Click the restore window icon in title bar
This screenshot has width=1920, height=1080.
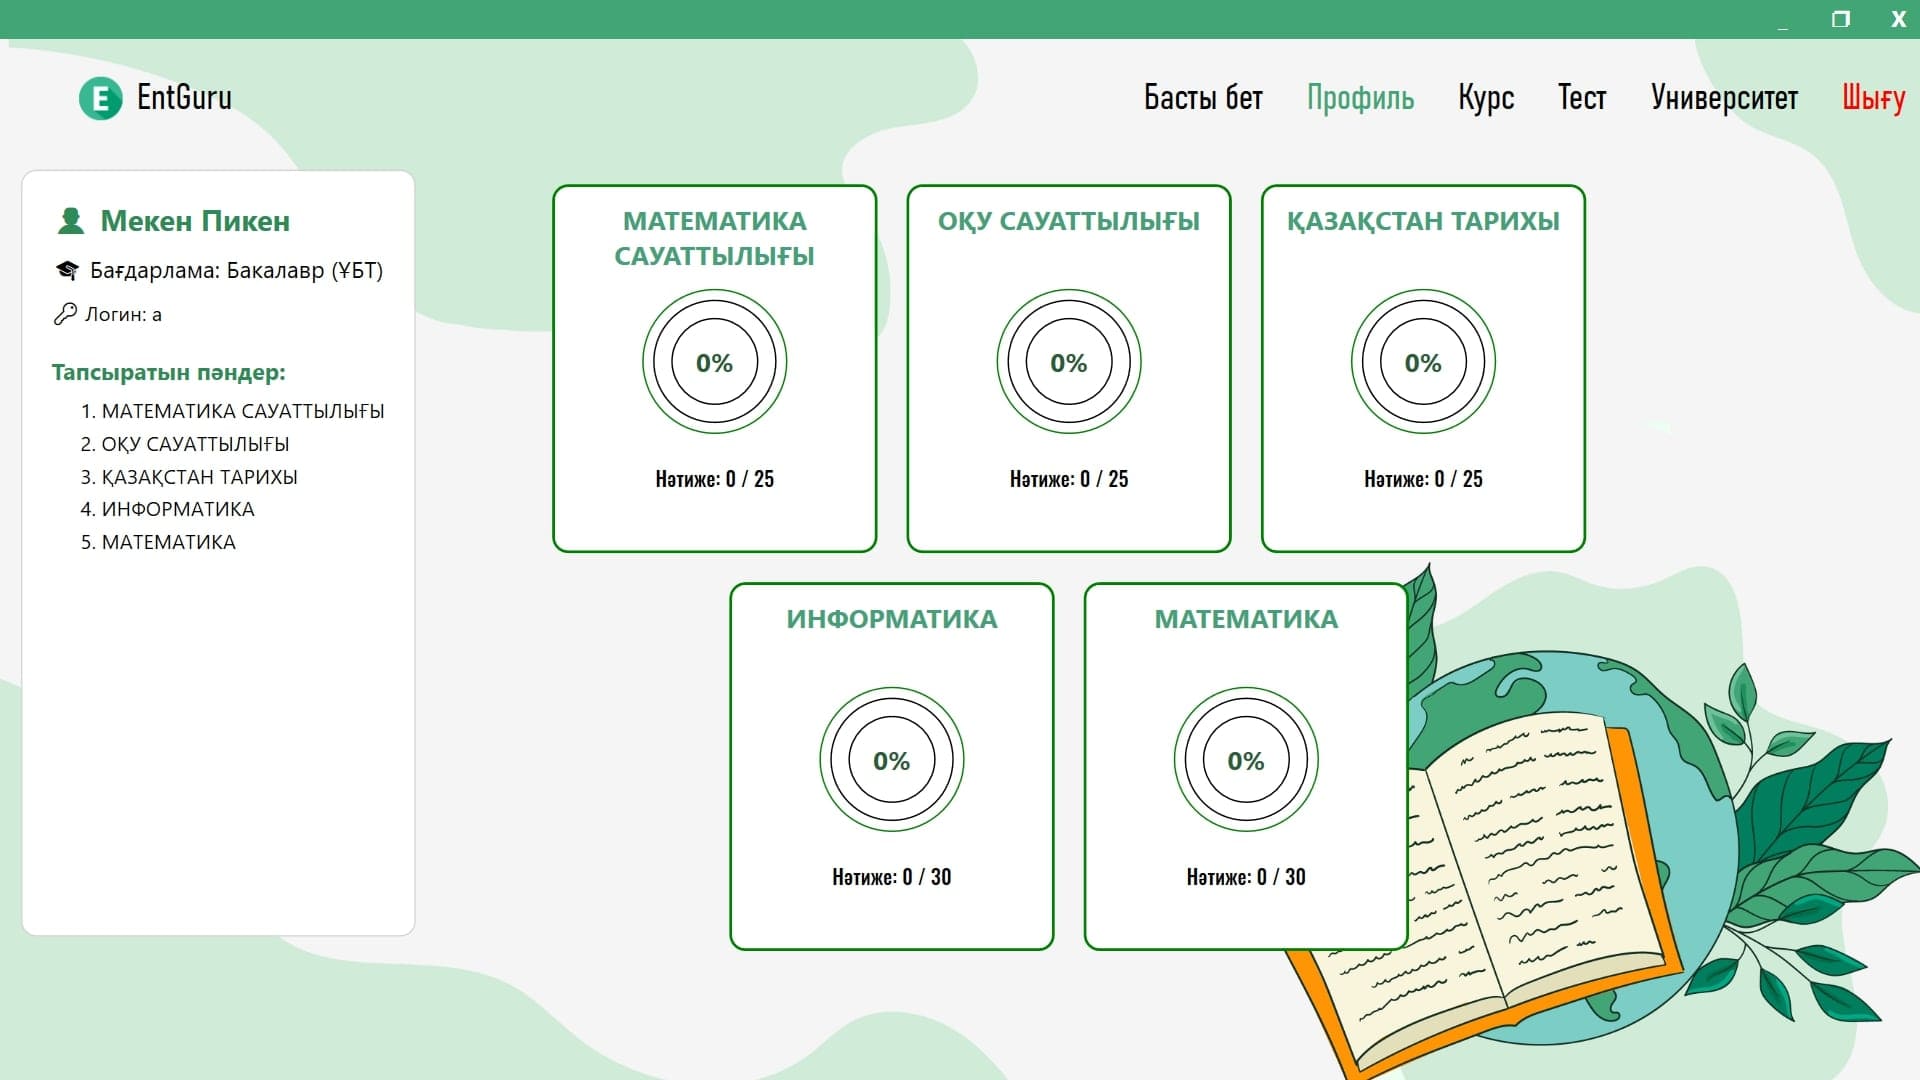(1840, 19)
